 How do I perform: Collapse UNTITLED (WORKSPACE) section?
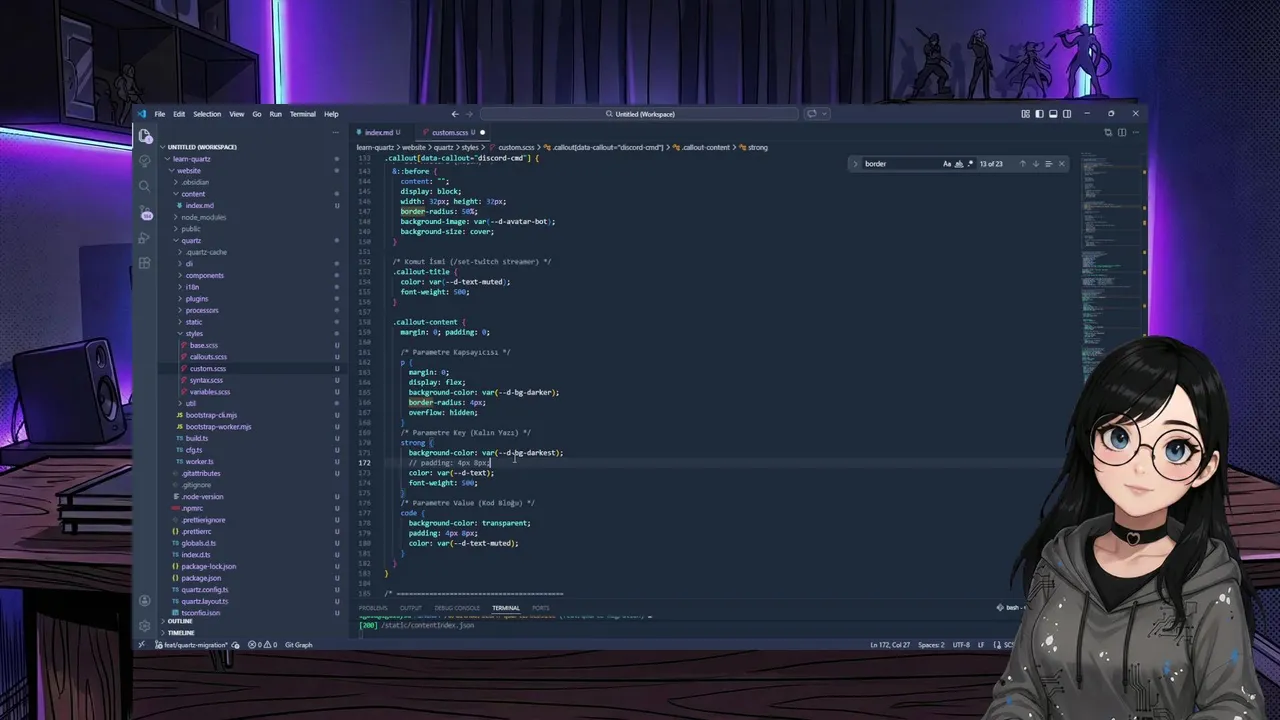pos(202,147)
